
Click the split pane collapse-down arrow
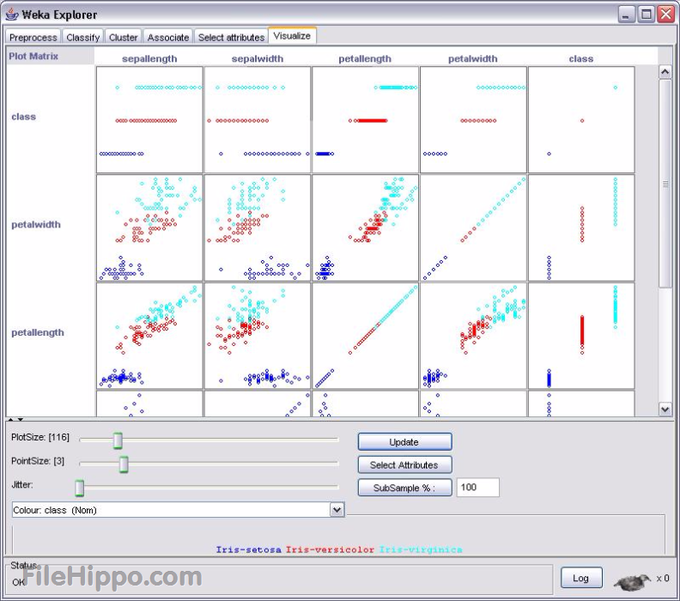(x=20, y=420)
